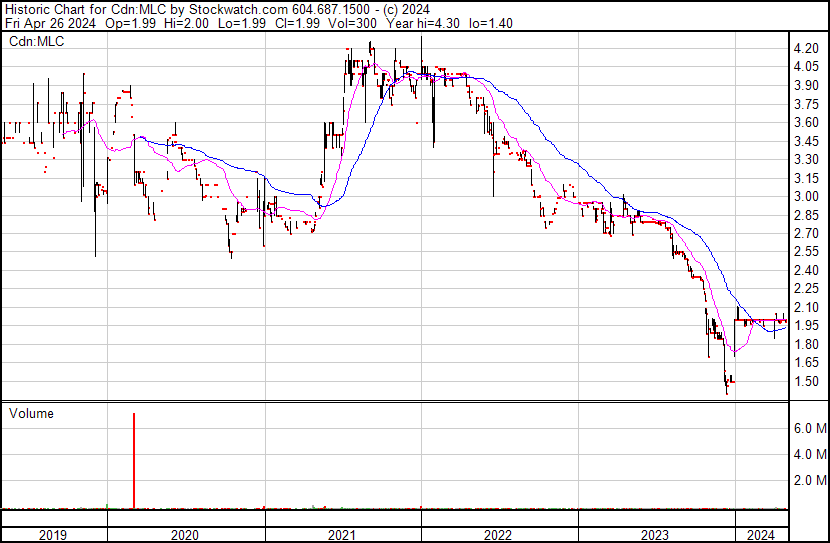Click the Volume panel label

click(31, 413)
